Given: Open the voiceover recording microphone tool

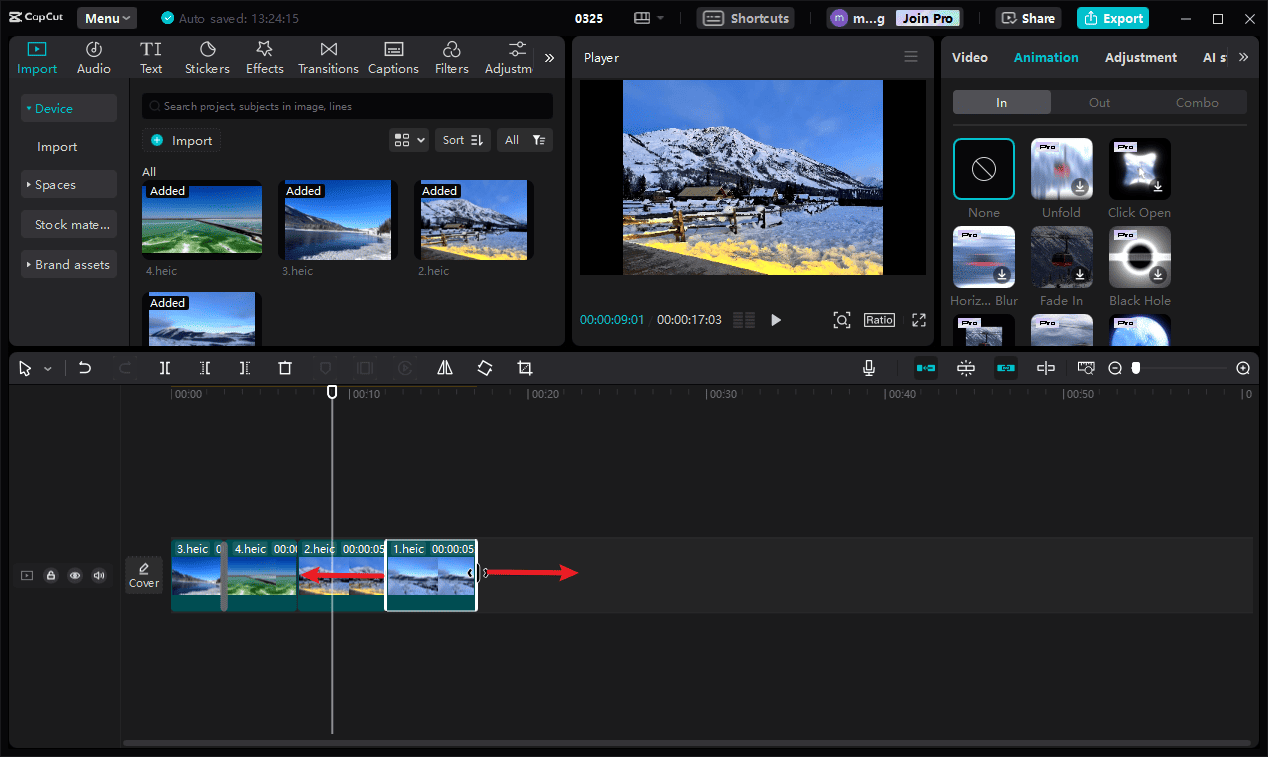Looking at the screenshot, I should (x=868, y=368).
